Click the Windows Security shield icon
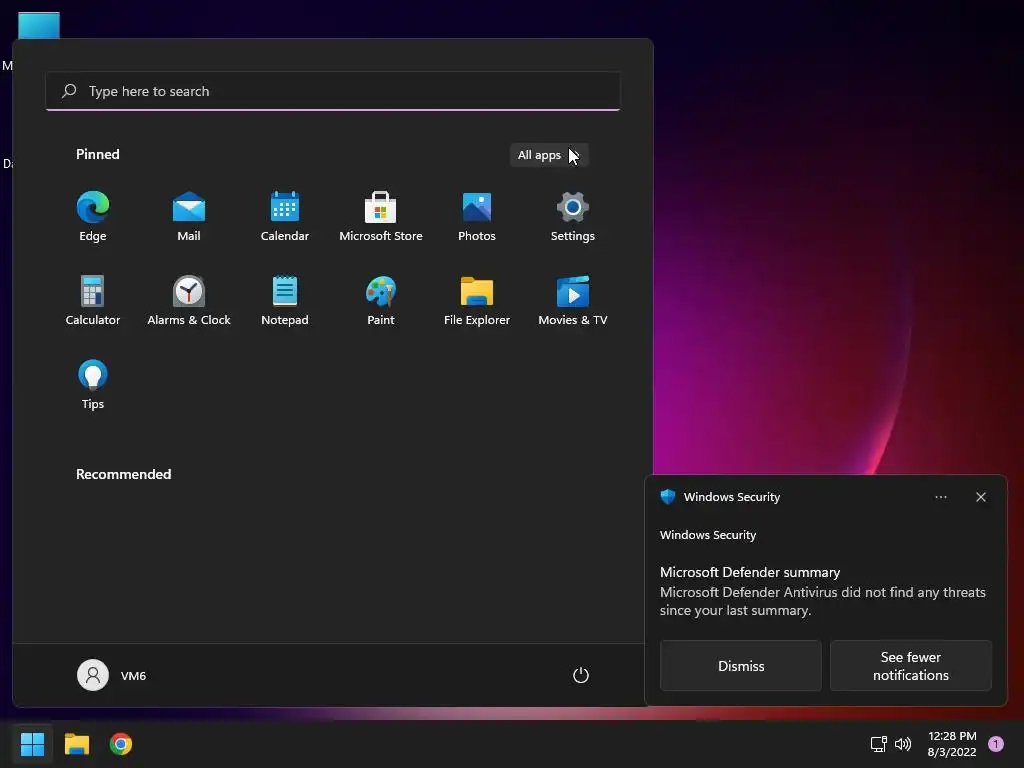The width and height of the screenshot is (1024, 768). coord(667,497)
